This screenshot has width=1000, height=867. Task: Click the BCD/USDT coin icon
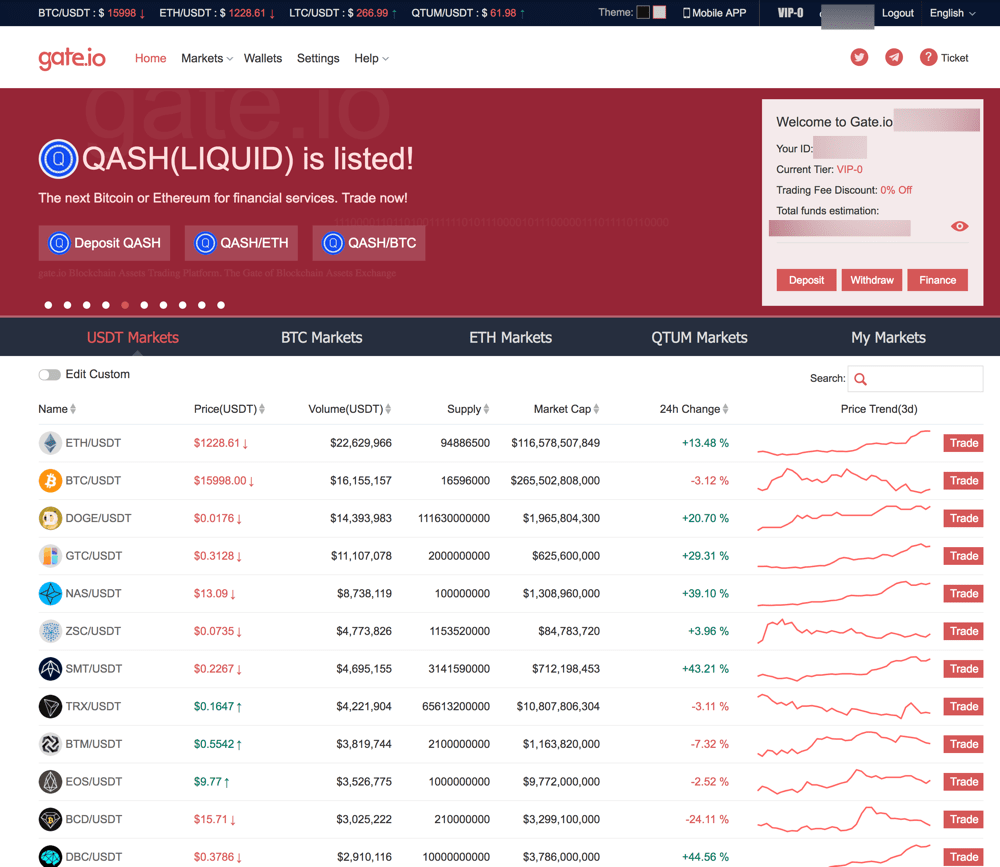[50, 819]
